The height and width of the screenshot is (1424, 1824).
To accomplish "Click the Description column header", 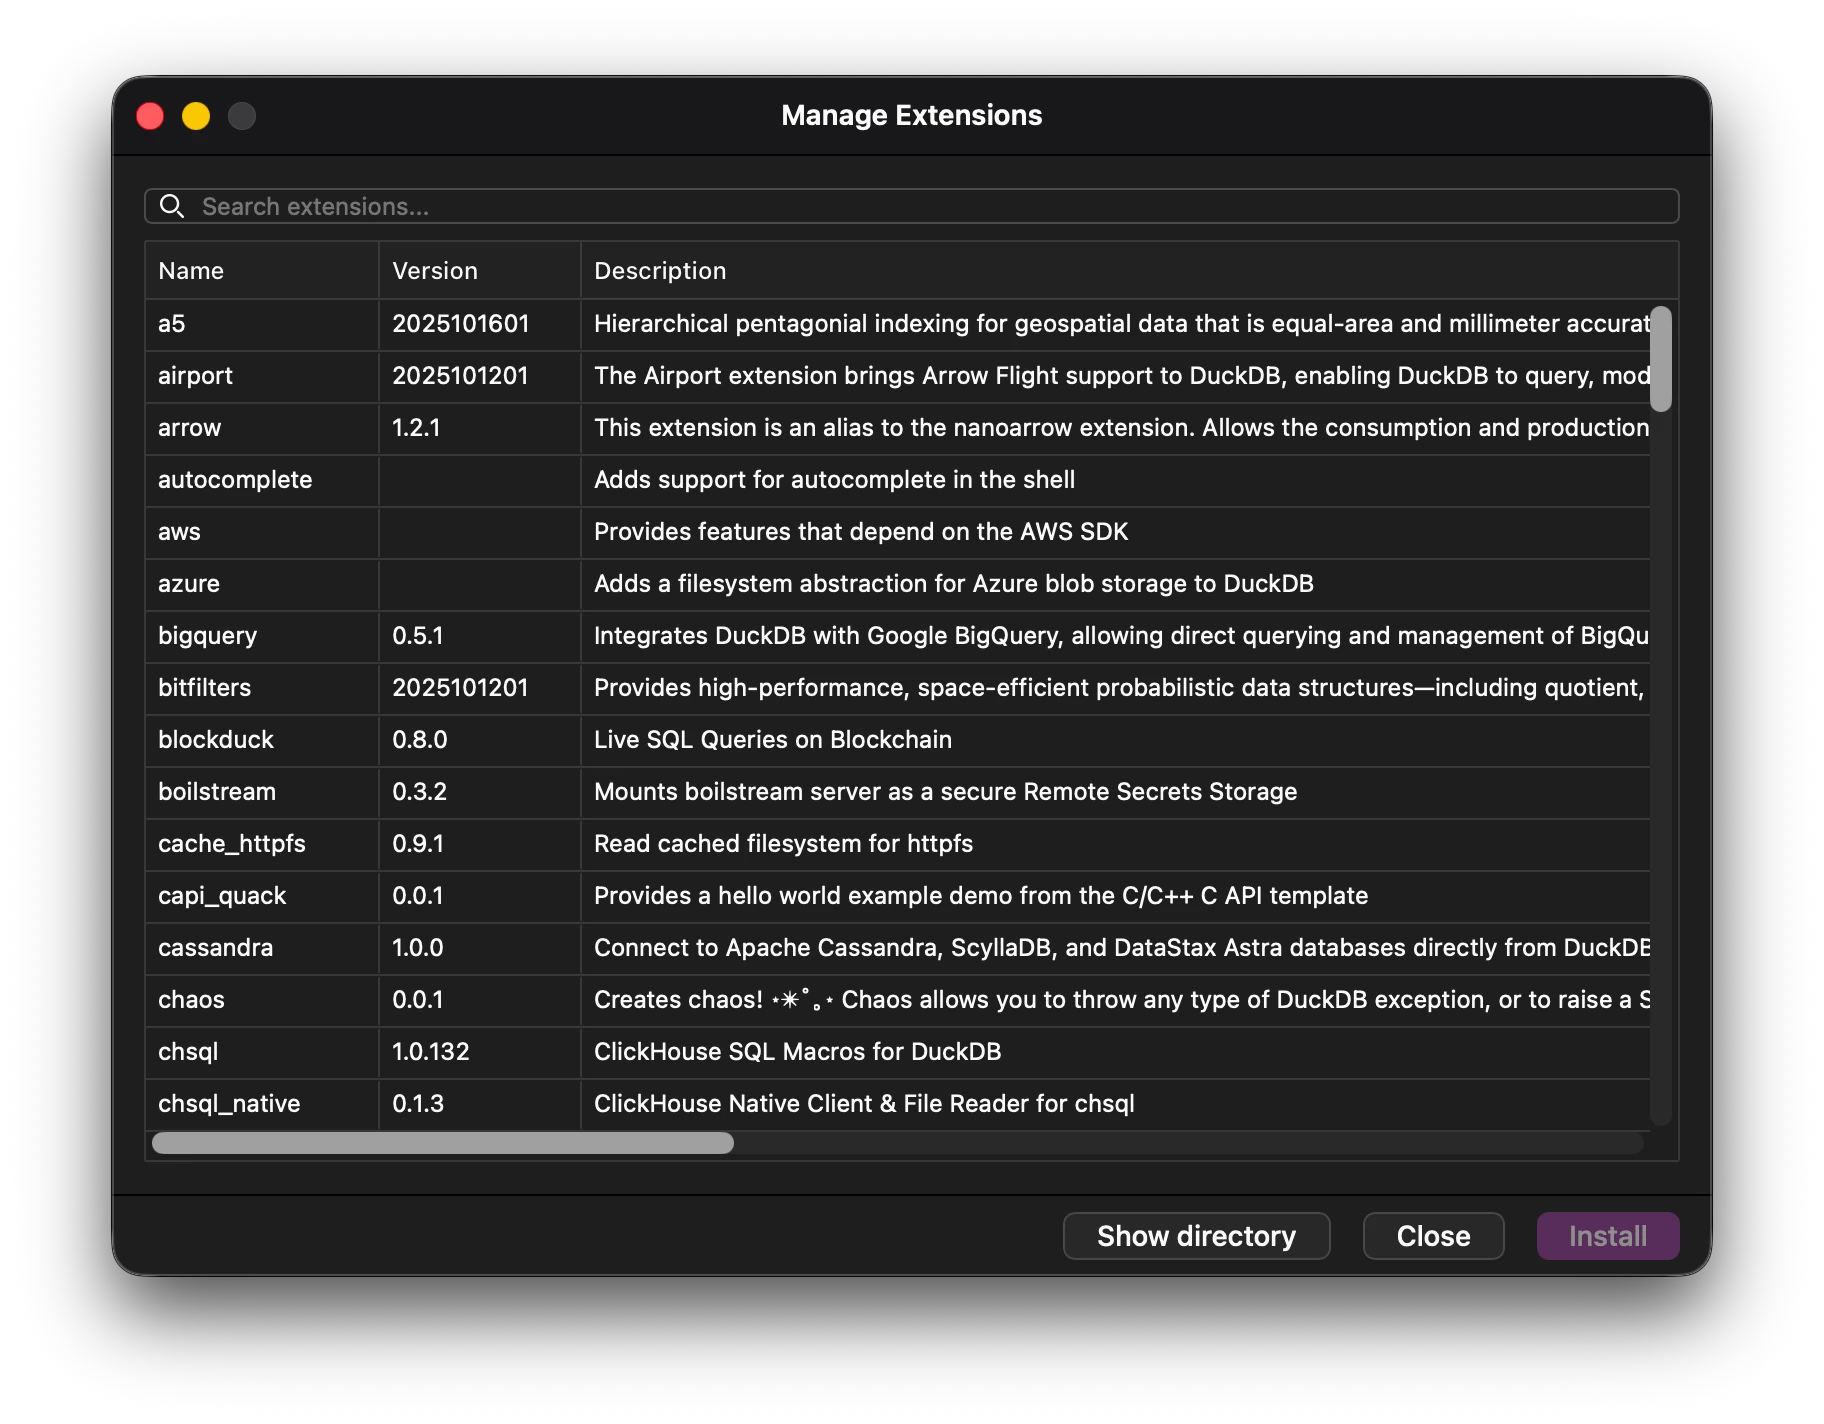I will [x=660, y=271].
